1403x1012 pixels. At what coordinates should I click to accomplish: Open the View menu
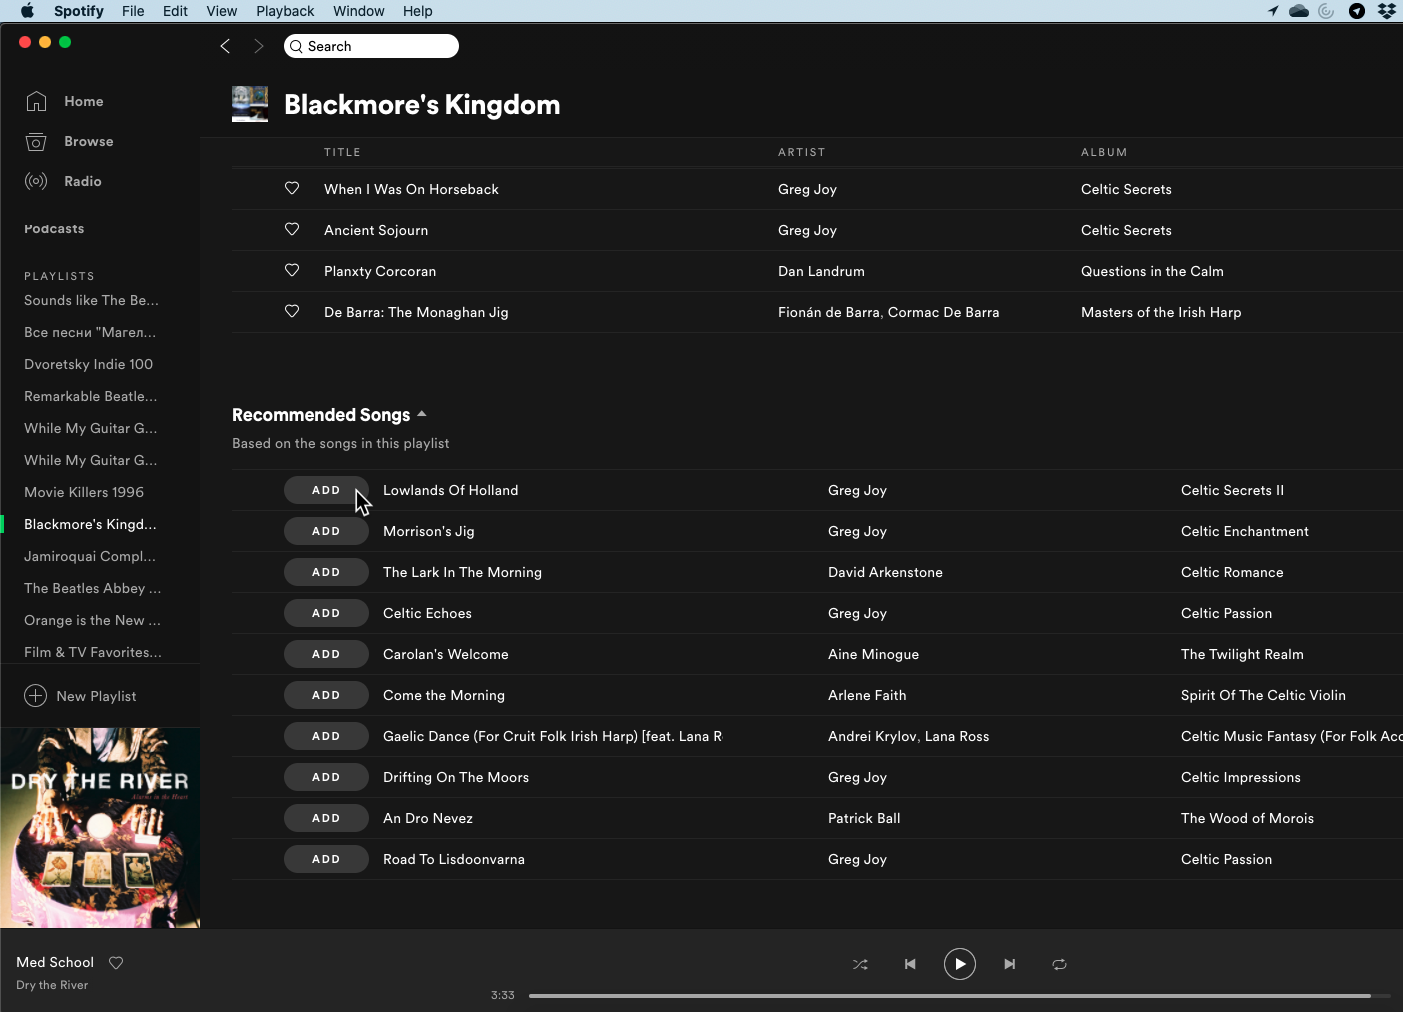click(221, 11)
